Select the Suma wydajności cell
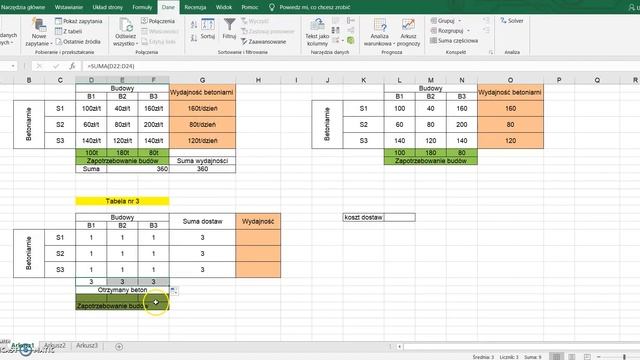The width and height of the screenshot is (640, 360). 202,161
